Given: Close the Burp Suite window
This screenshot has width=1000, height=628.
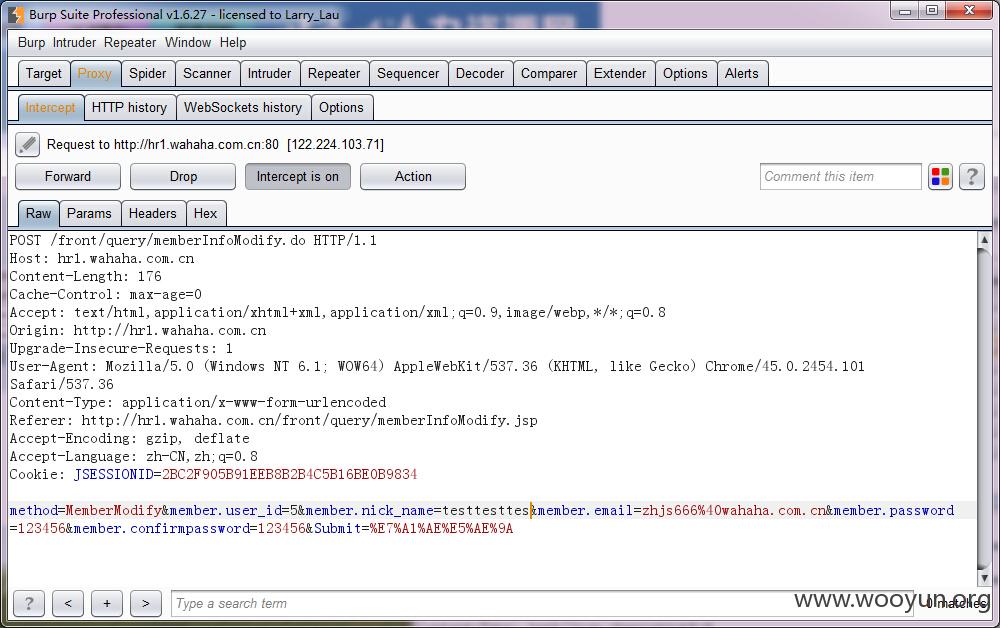Looking at the screenshot, I should [969, 11].
